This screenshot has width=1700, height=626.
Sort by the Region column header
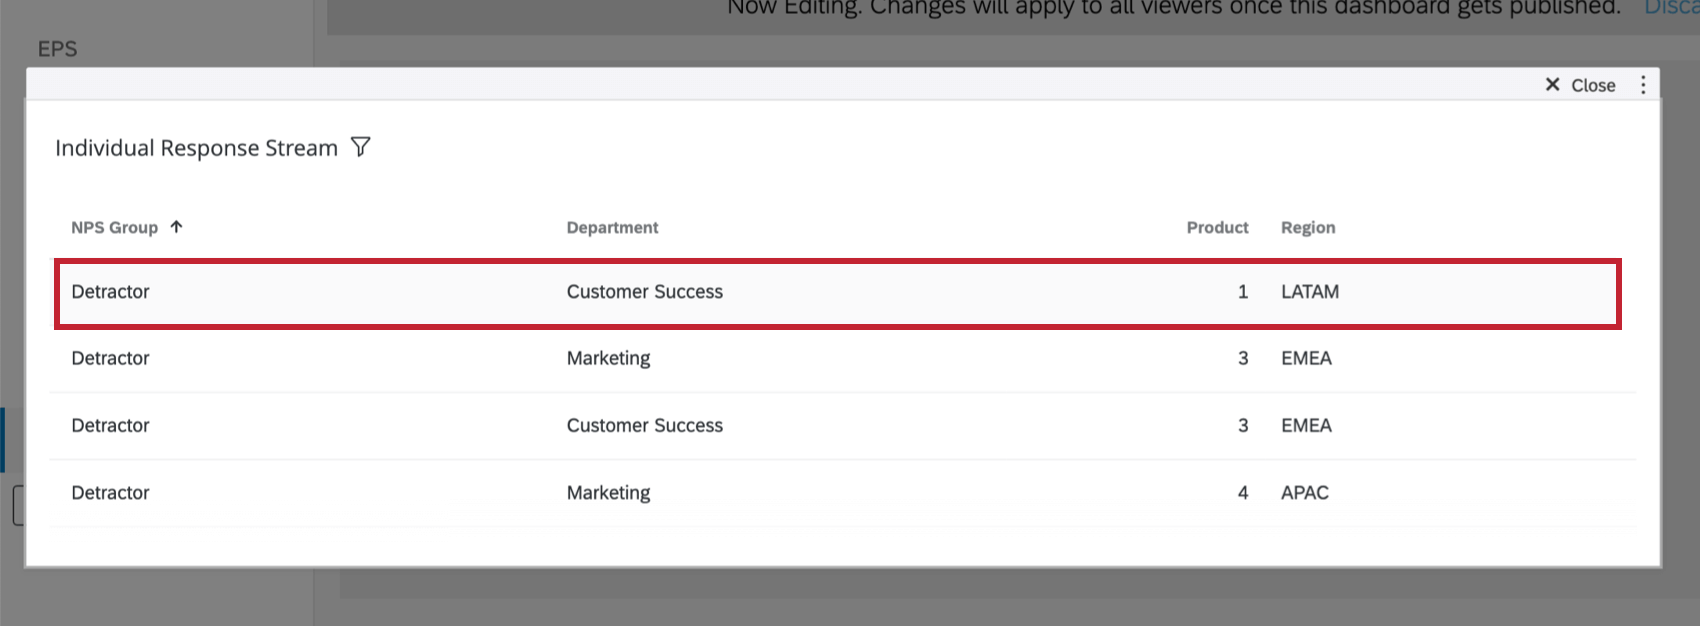(1307, 228)
